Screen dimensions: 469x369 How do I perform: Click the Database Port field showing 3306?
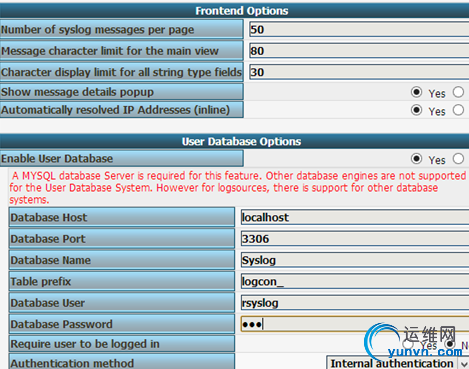click(x=355, y=239)
